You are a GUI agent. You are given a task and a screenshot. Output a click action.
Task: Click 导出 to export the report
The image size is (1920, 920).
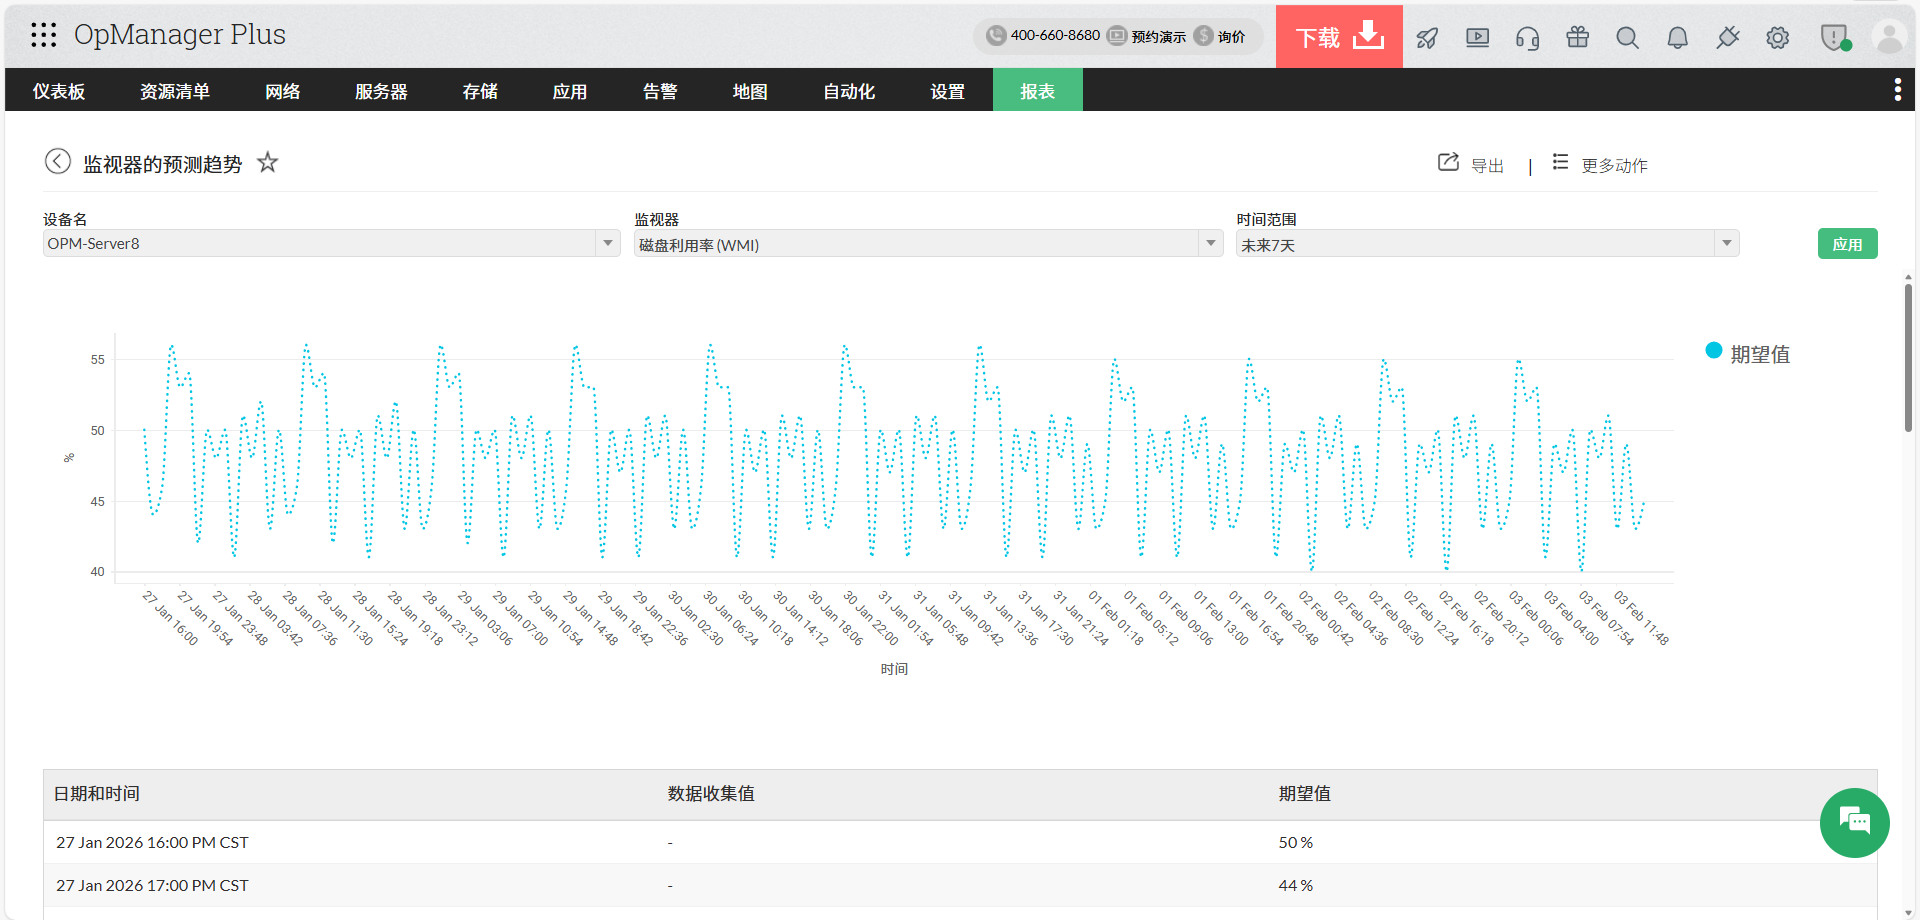[x=1487, y=165]
